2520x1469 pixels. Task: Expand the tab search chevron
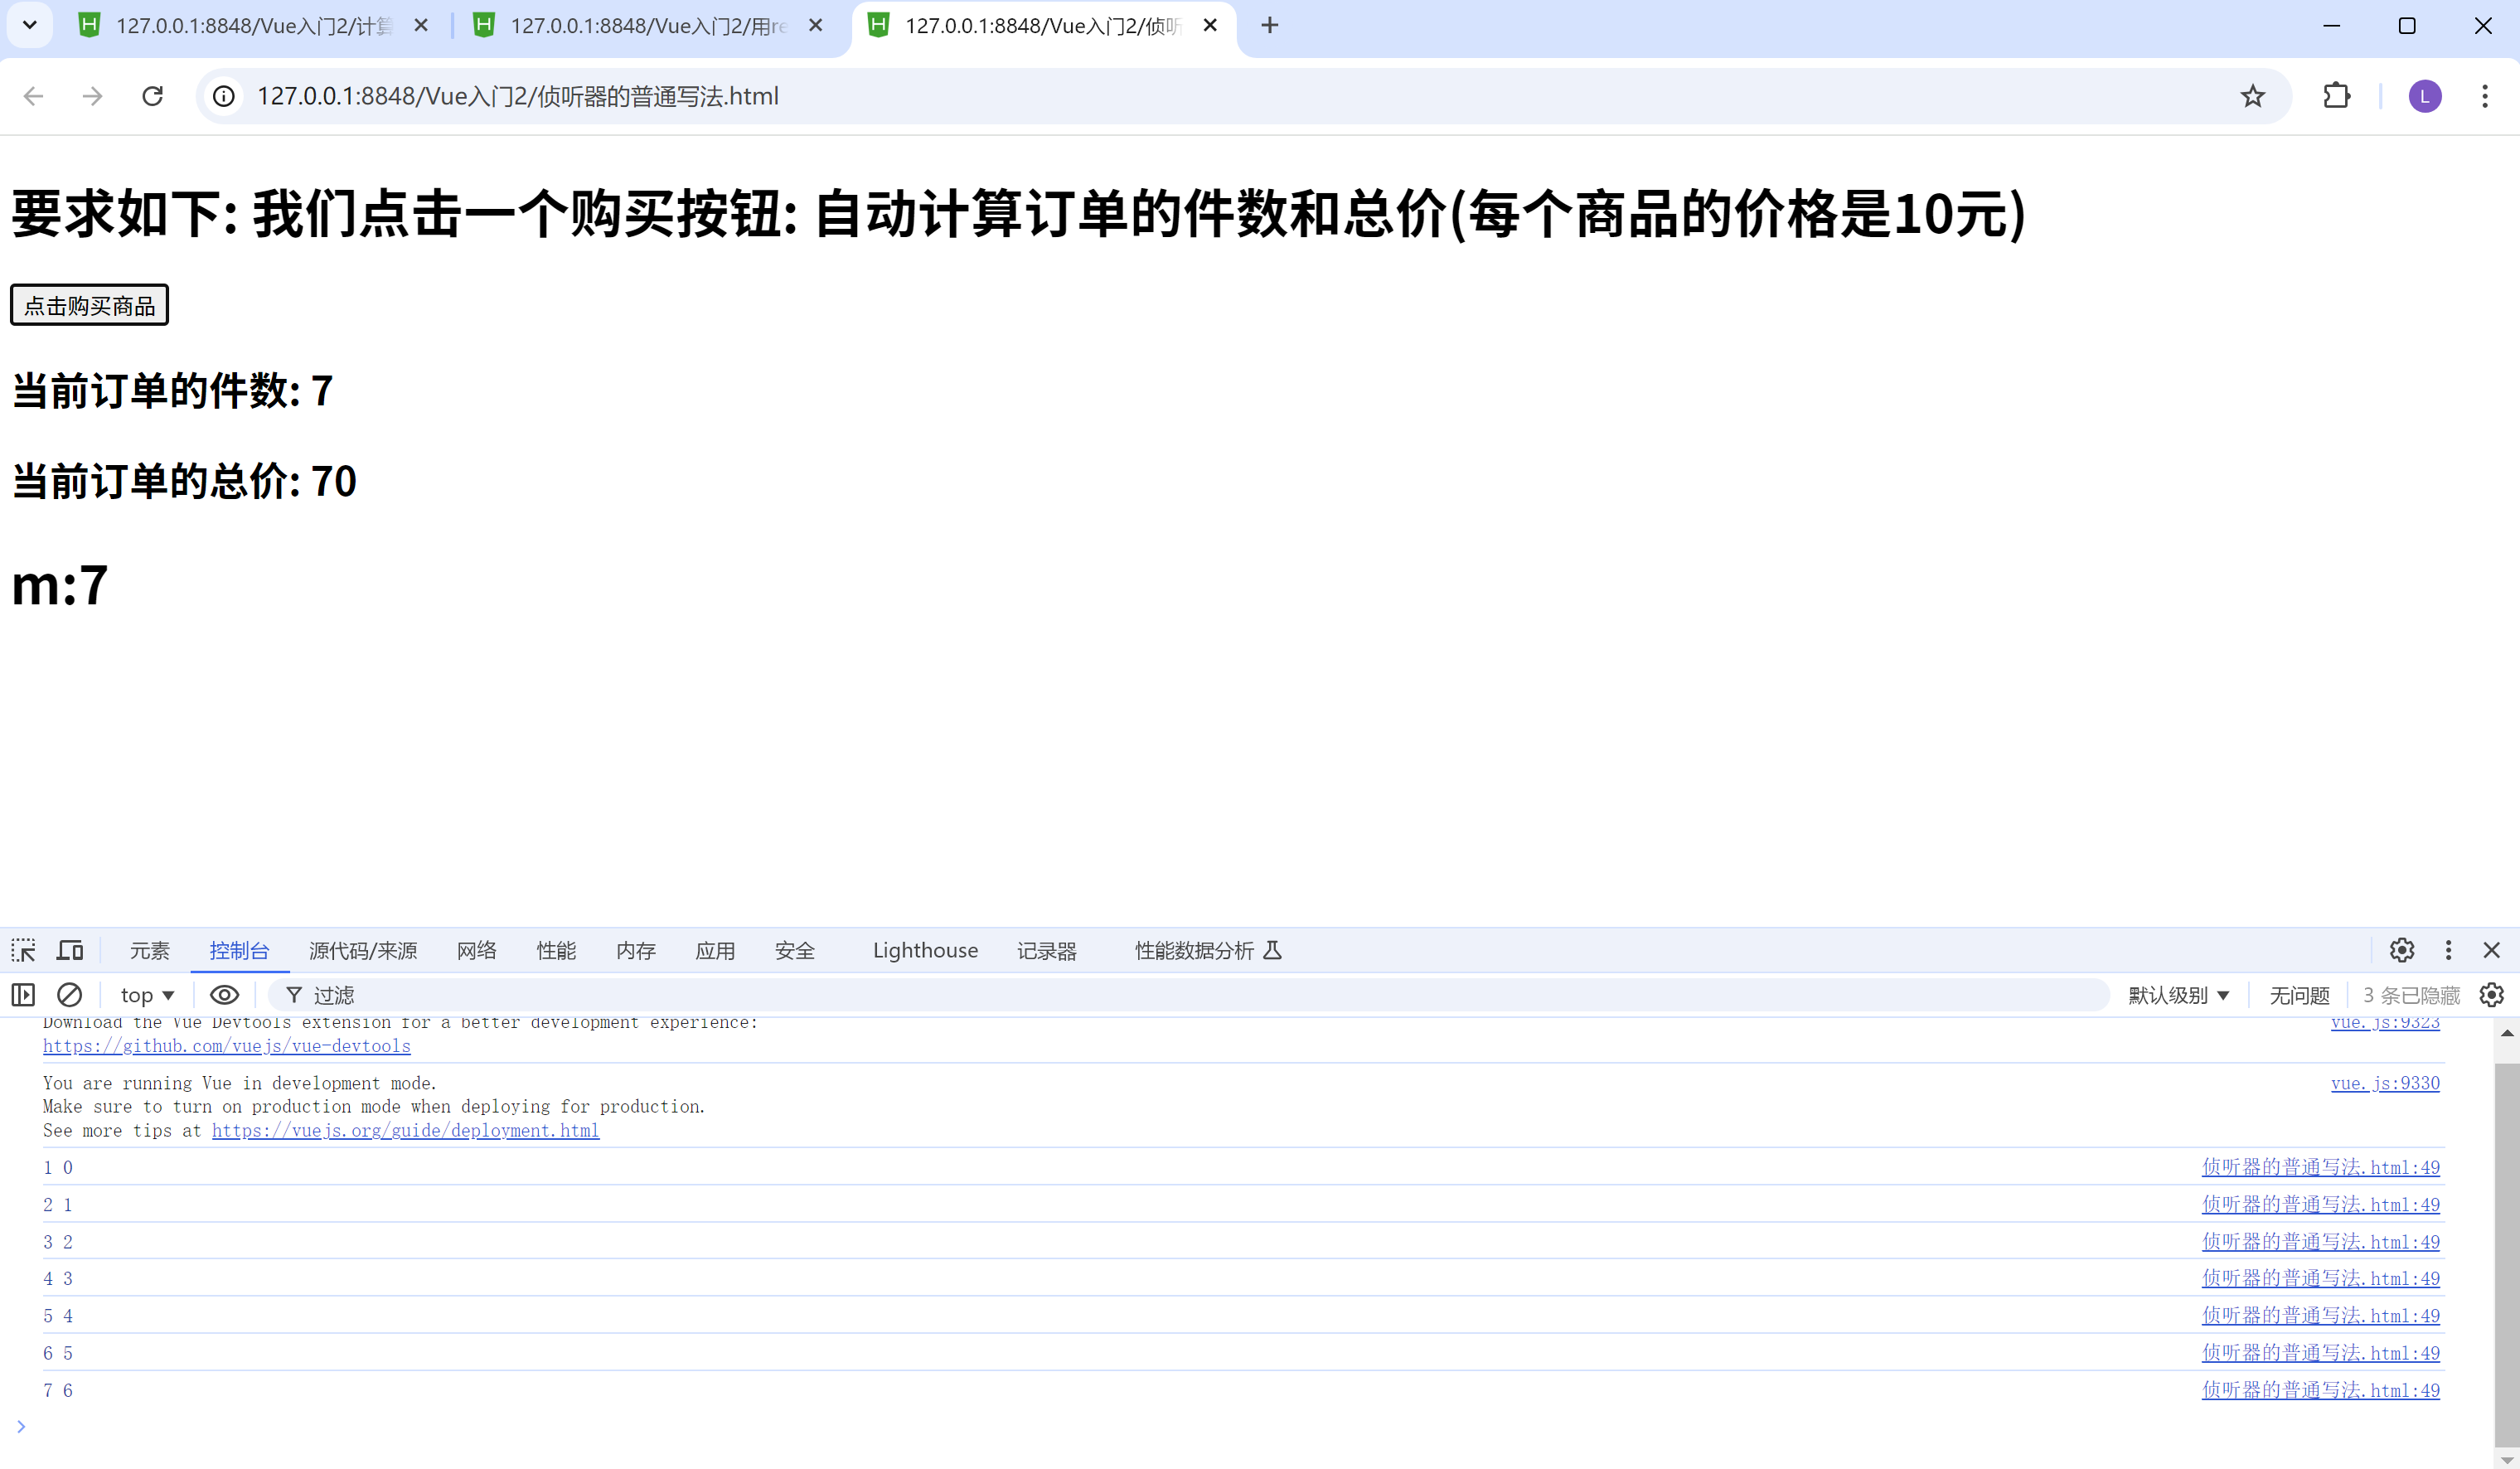point(30,25)
